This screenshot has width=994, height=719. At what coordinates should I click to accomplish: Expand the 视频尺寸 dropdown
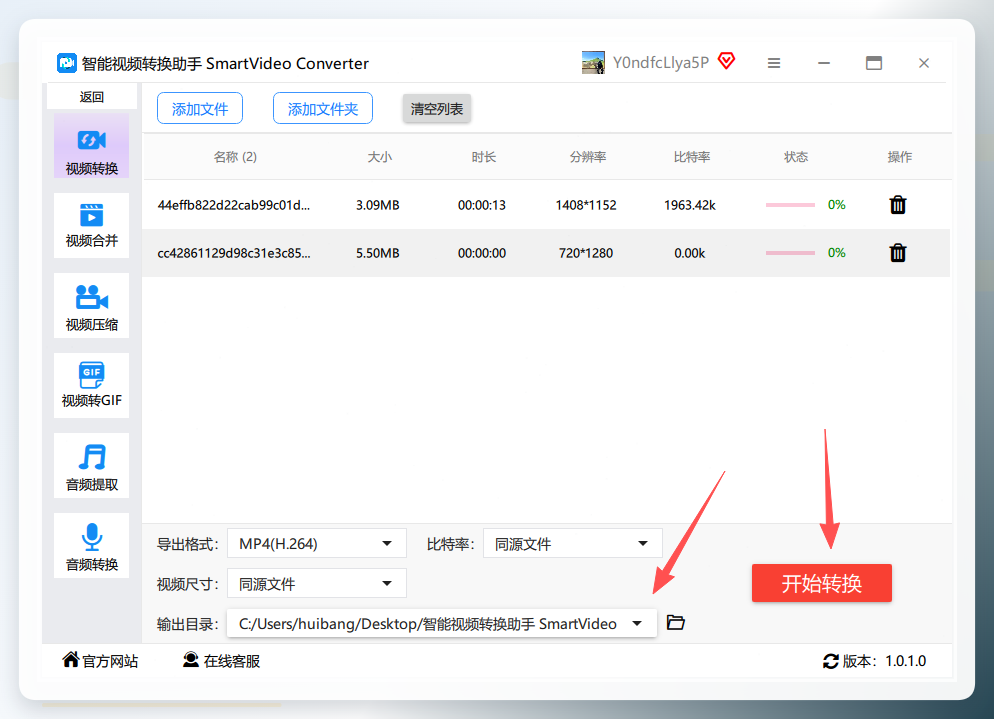click(x=317, y=583)
